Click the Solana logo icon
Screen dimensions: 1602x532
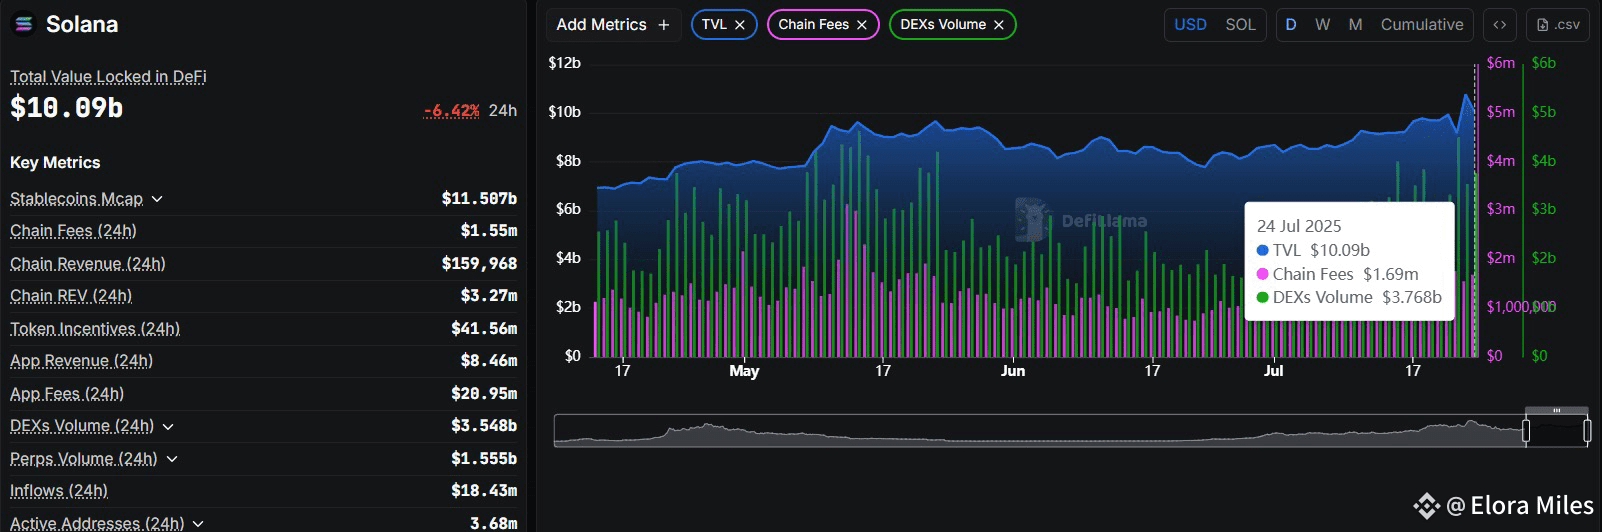pos(23,24)
